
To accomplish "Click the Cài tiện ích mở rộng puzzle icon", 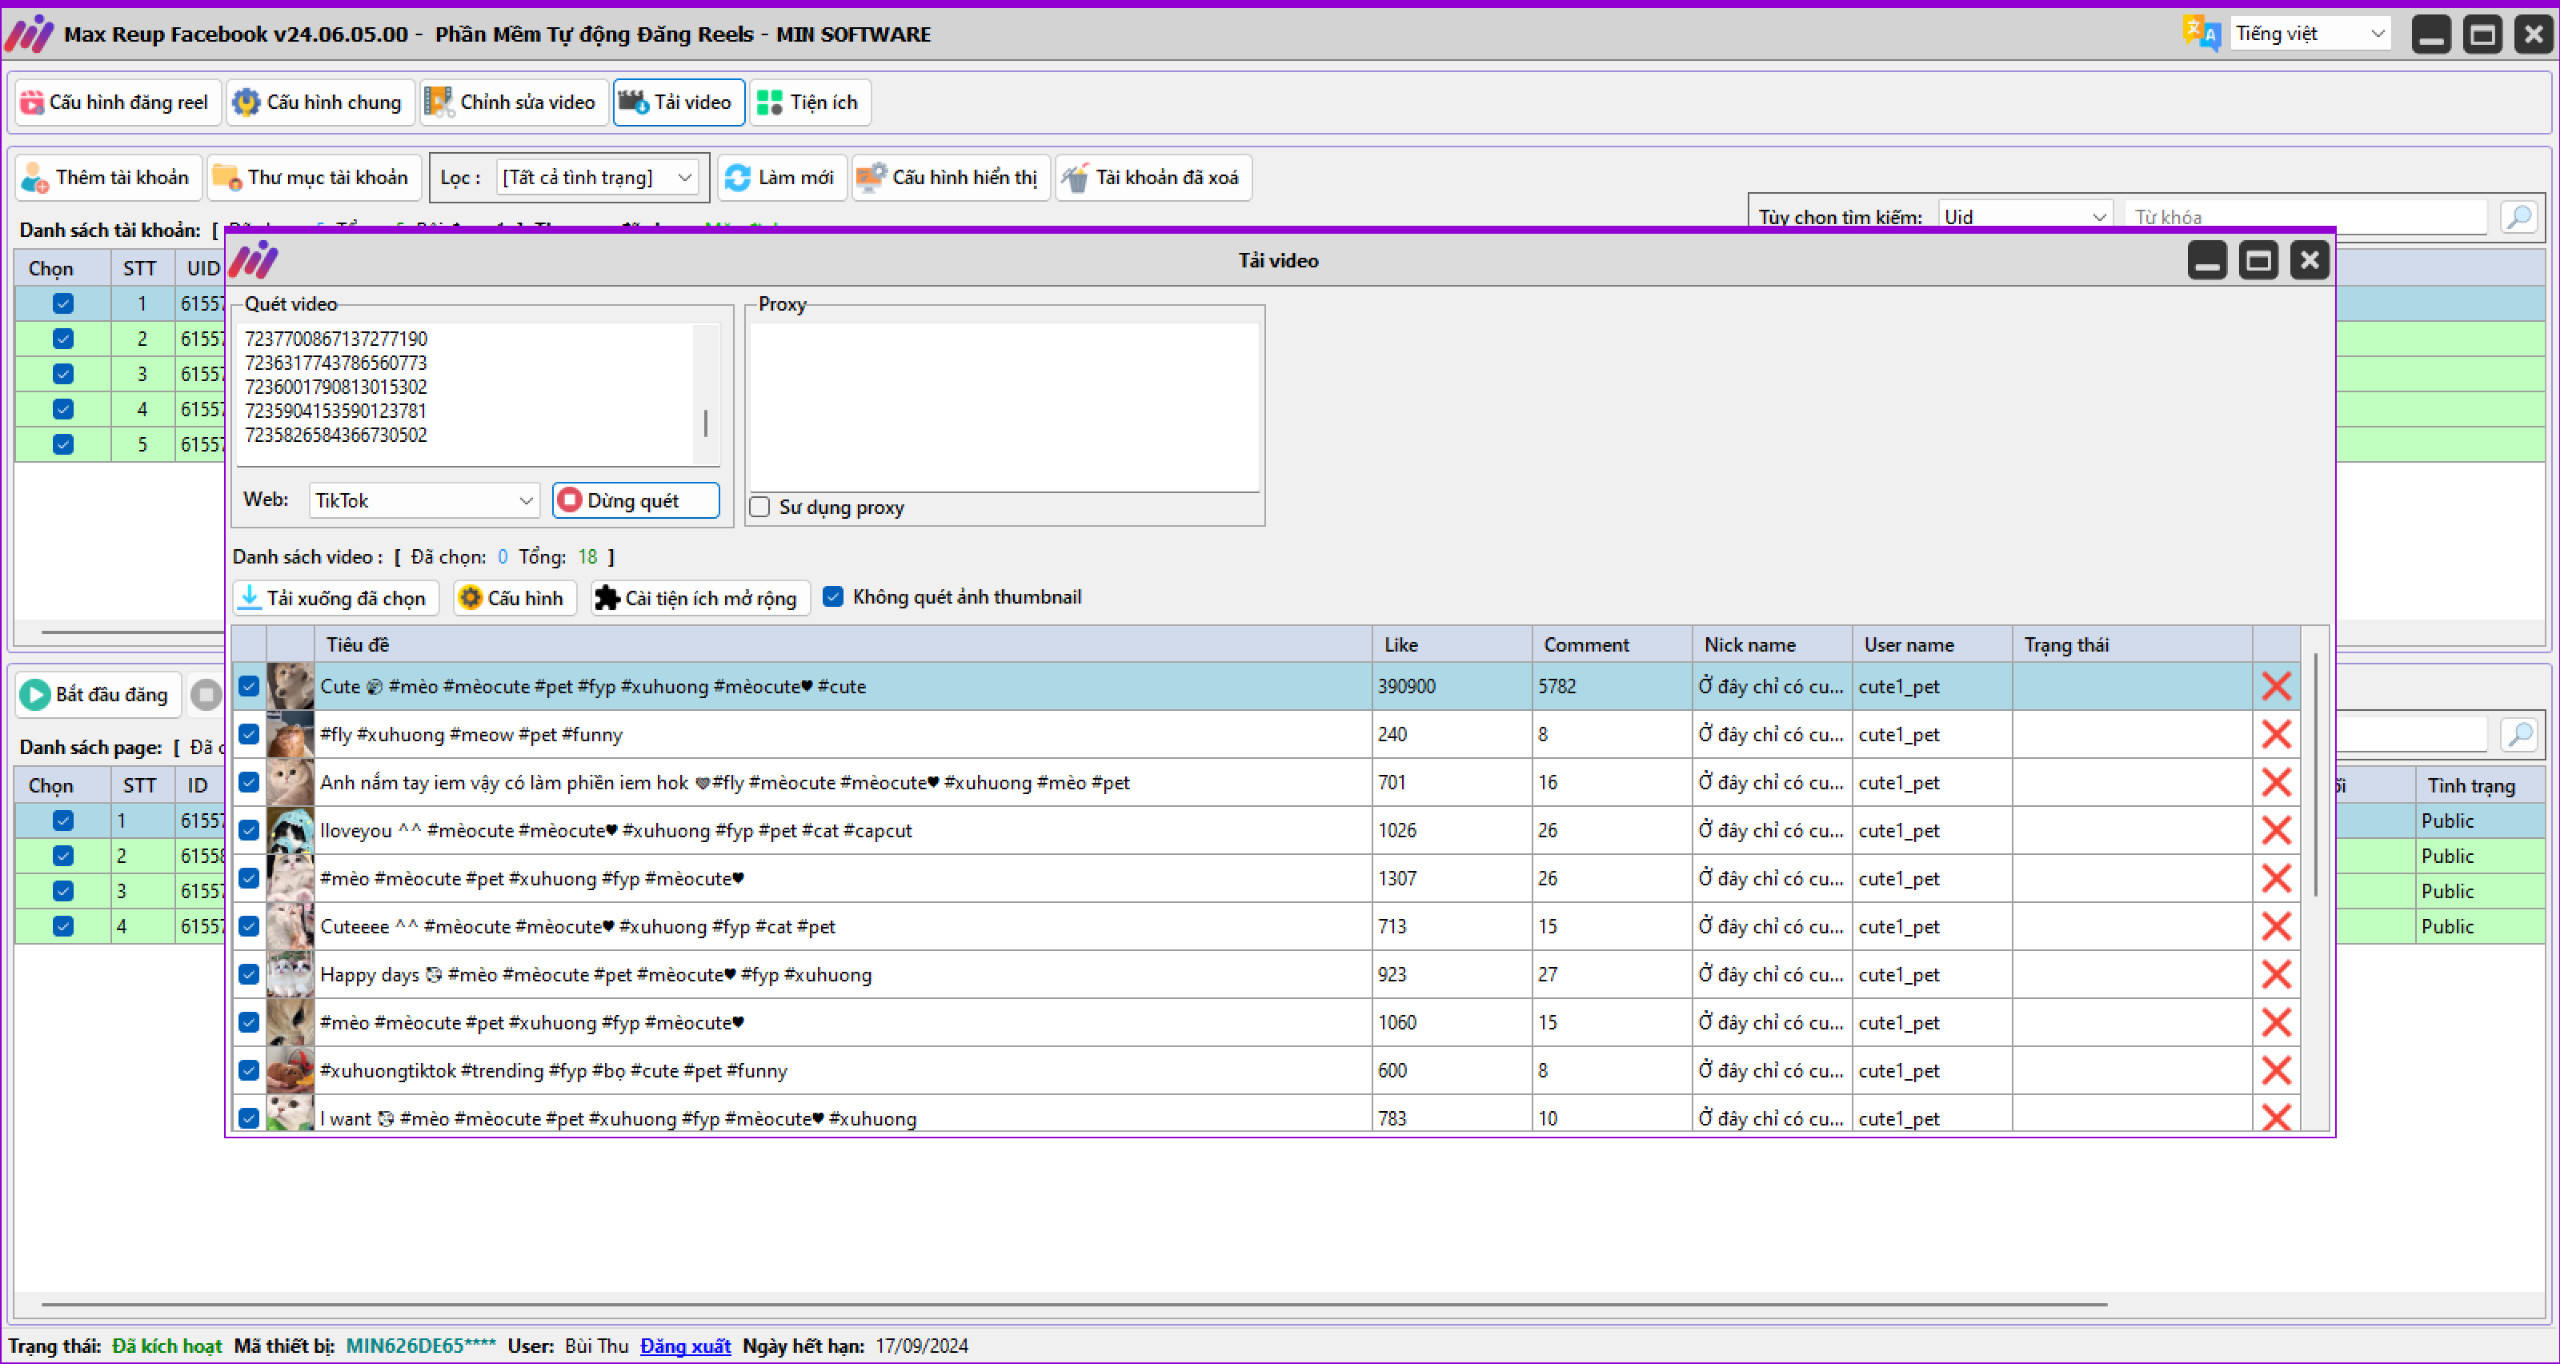I will tap(606, 598).
